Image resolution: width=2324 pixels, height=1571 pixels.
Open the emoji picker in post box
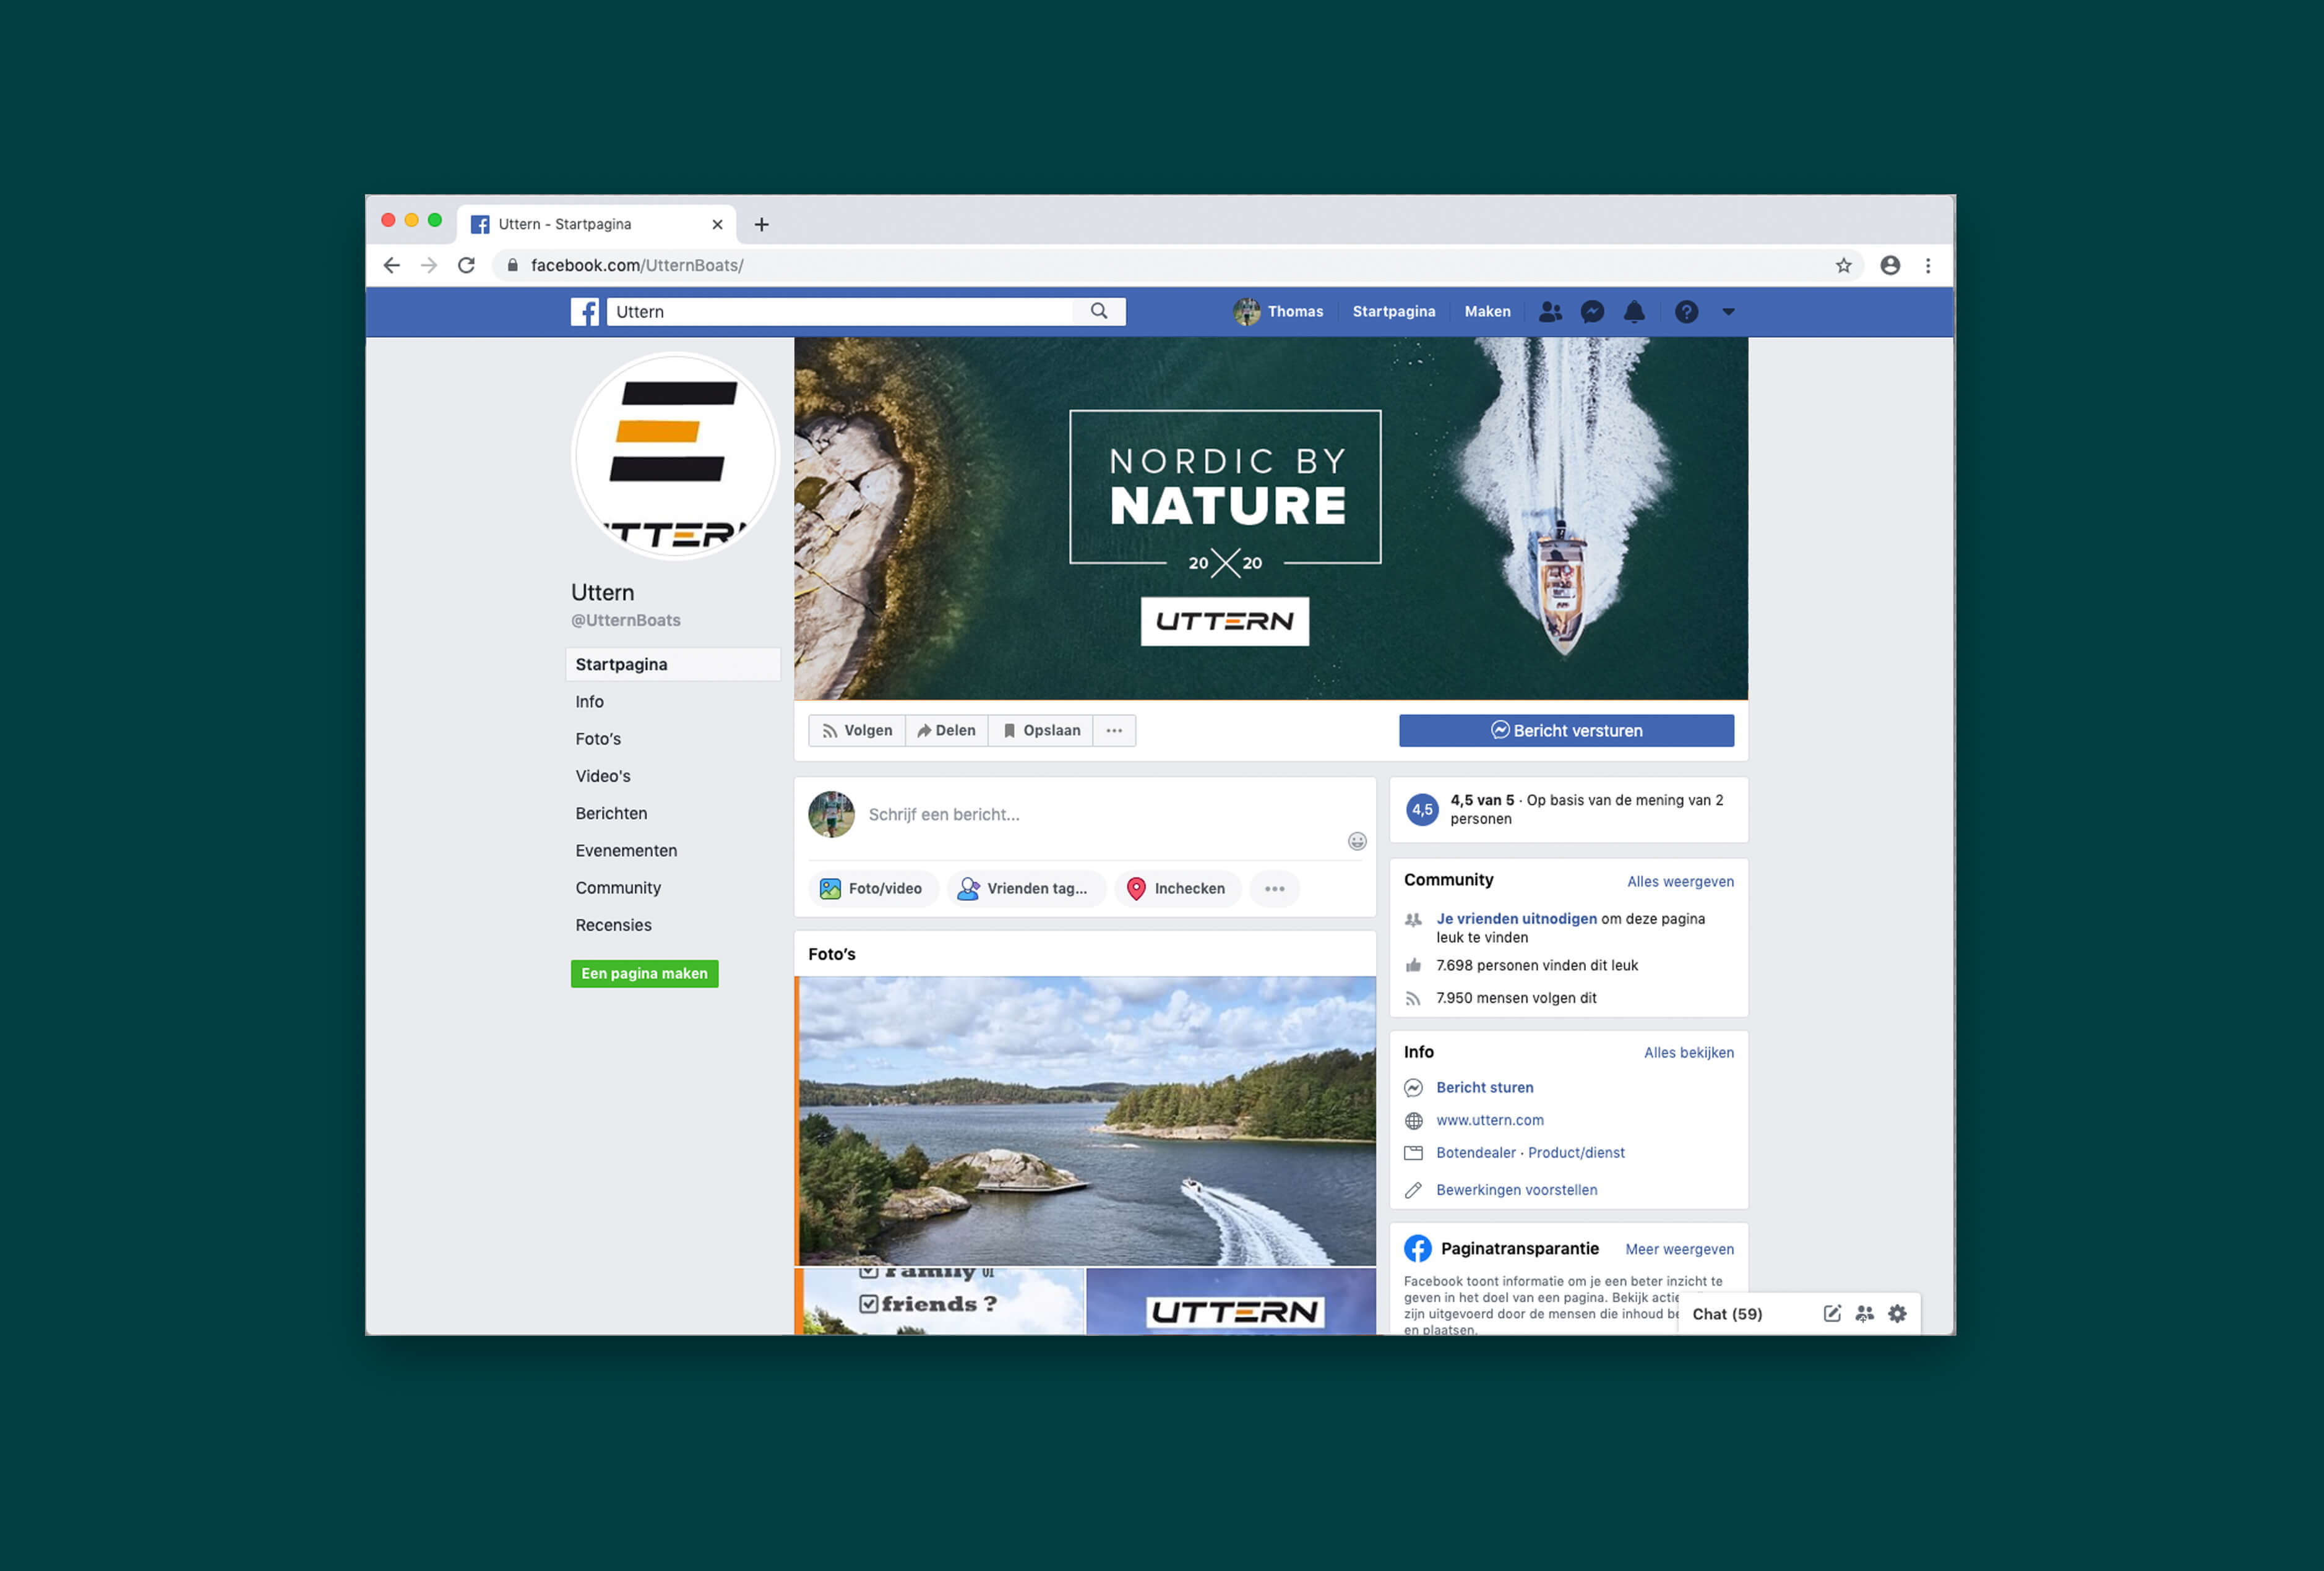(1356, 841)
